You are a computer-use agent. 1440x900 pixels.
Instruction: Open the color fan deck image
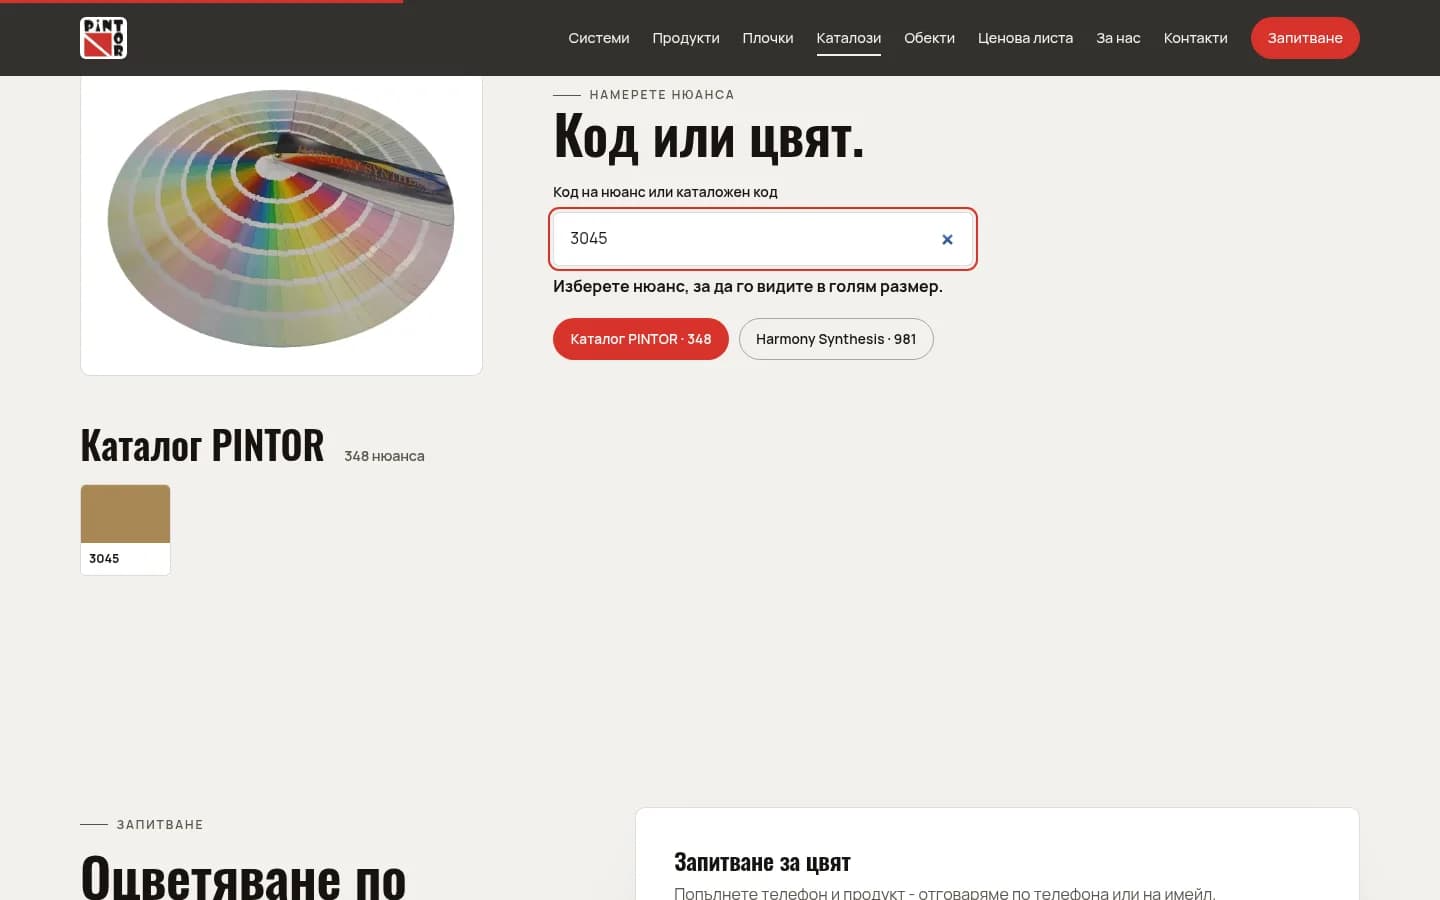click(x=281, y=220)
